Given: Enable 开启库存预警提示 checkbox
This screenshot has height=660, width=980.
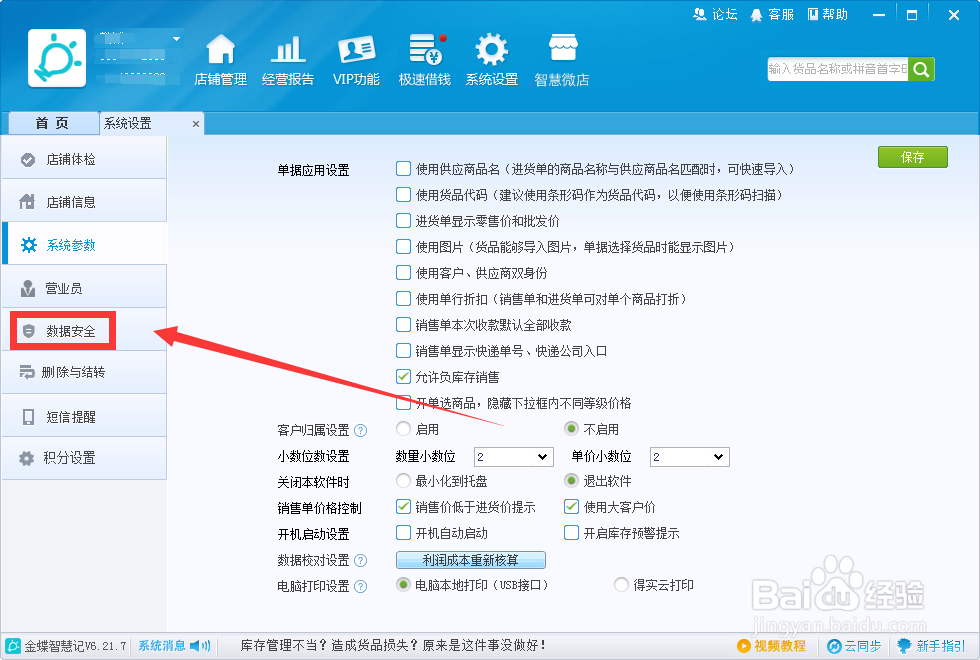Looking at the screenshot, I should (x=571, y=533).
